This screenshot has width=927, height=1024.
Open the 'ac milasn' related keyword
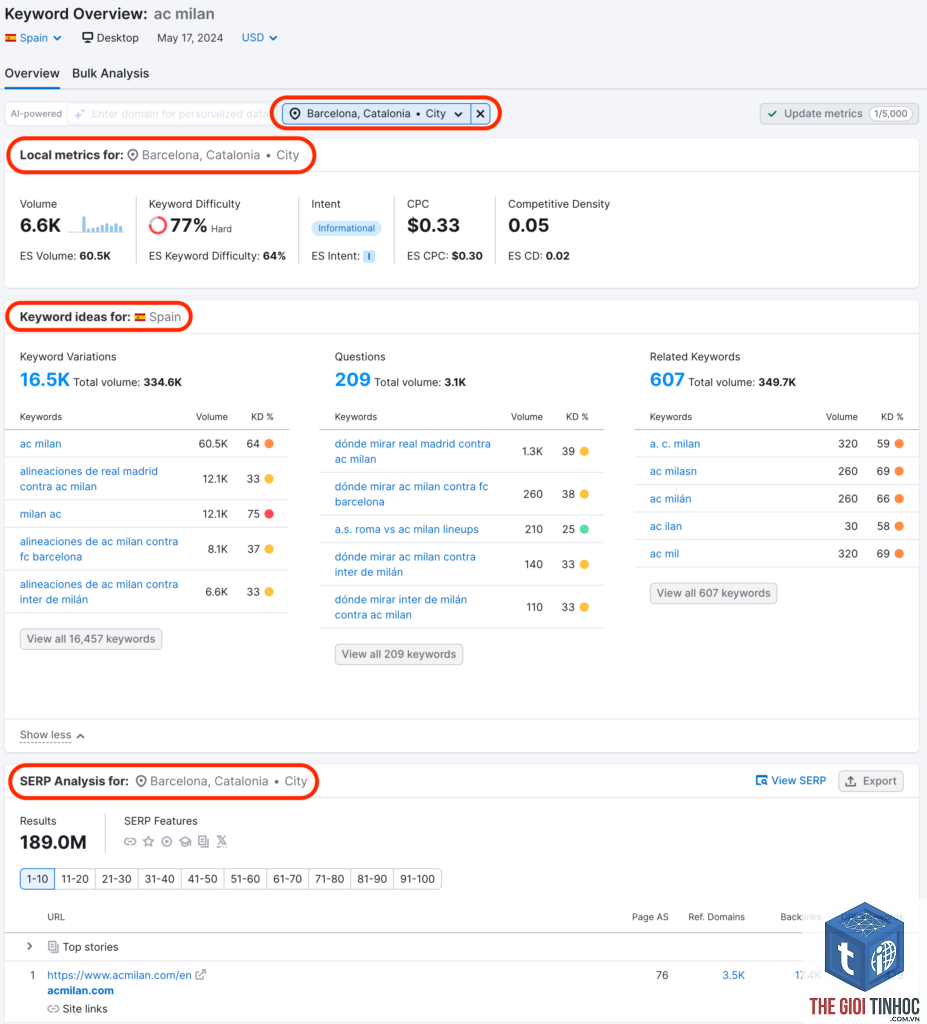[673, 471]
